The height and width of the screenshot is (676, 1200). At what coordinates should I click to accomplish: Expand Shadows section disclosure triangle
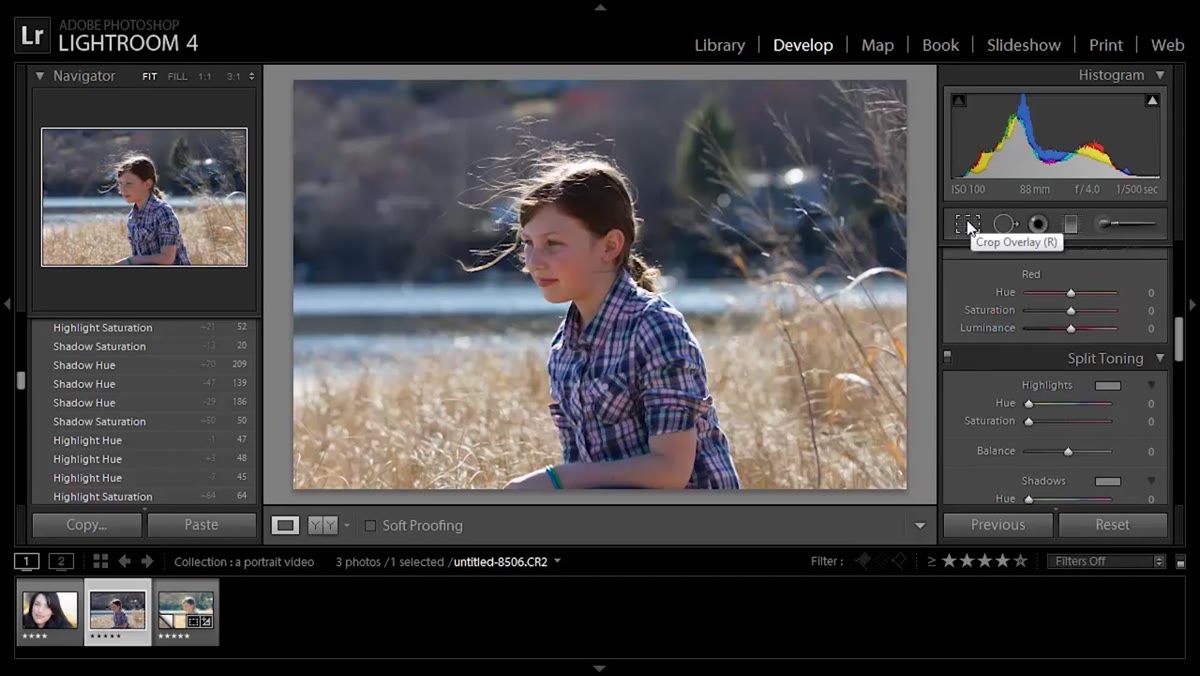pos(1151,481)
